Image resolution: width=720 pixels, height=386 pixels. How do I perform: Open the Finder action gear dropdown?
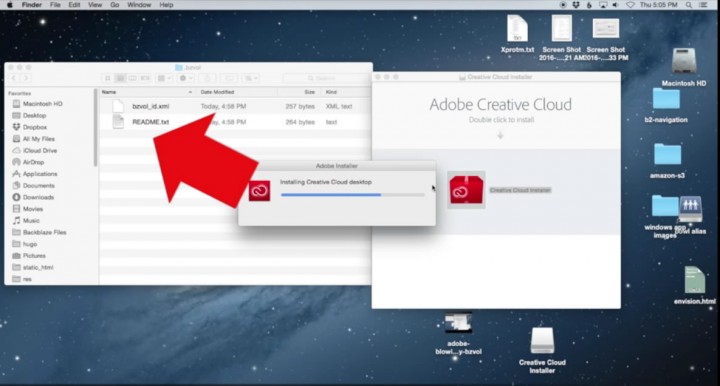pyautogui.click(x=186, y=78)
